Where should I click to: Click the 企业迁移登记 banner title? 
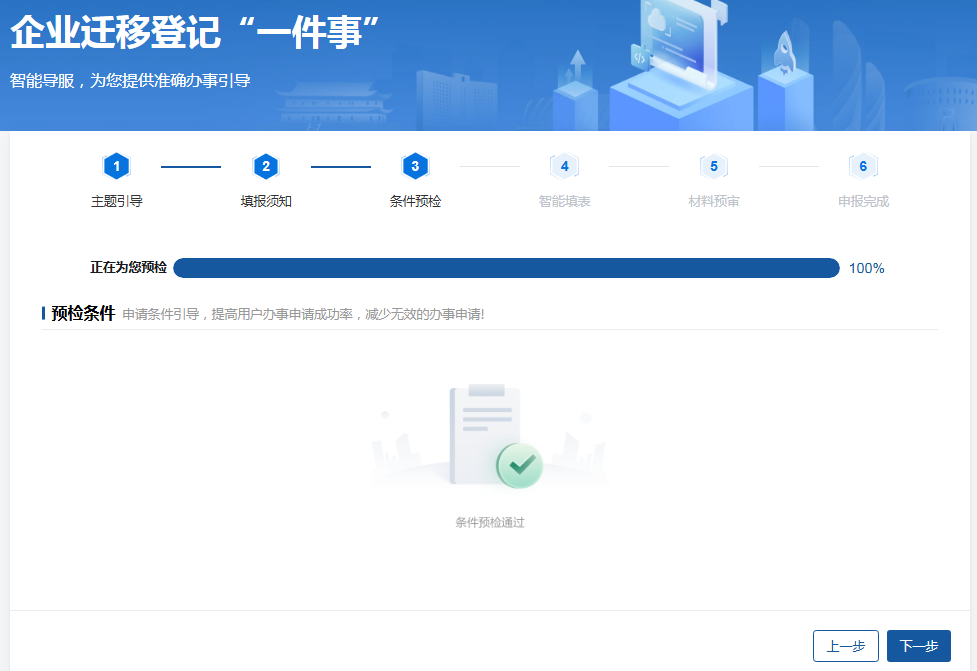(195, 32)
